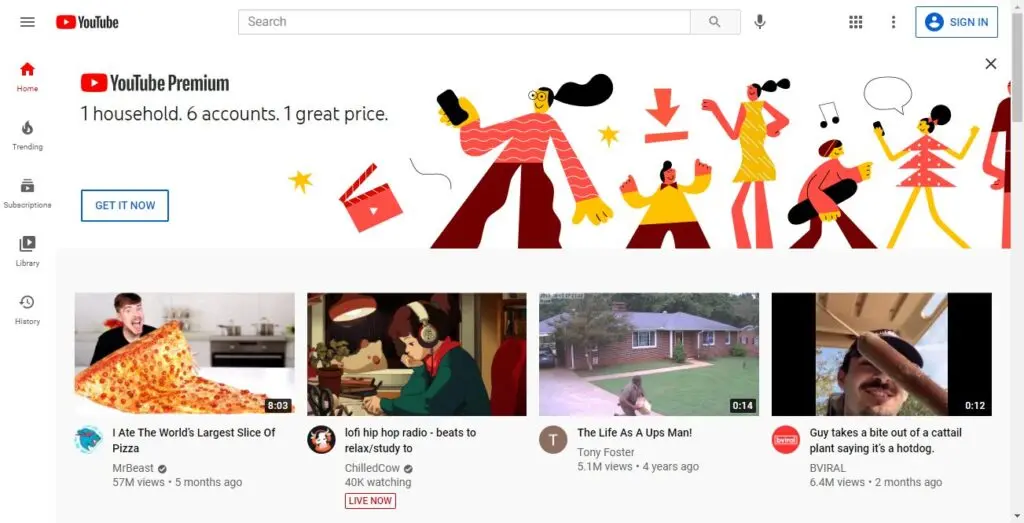
Task: Go to Trending in sidebar
Action: point(27,135)
